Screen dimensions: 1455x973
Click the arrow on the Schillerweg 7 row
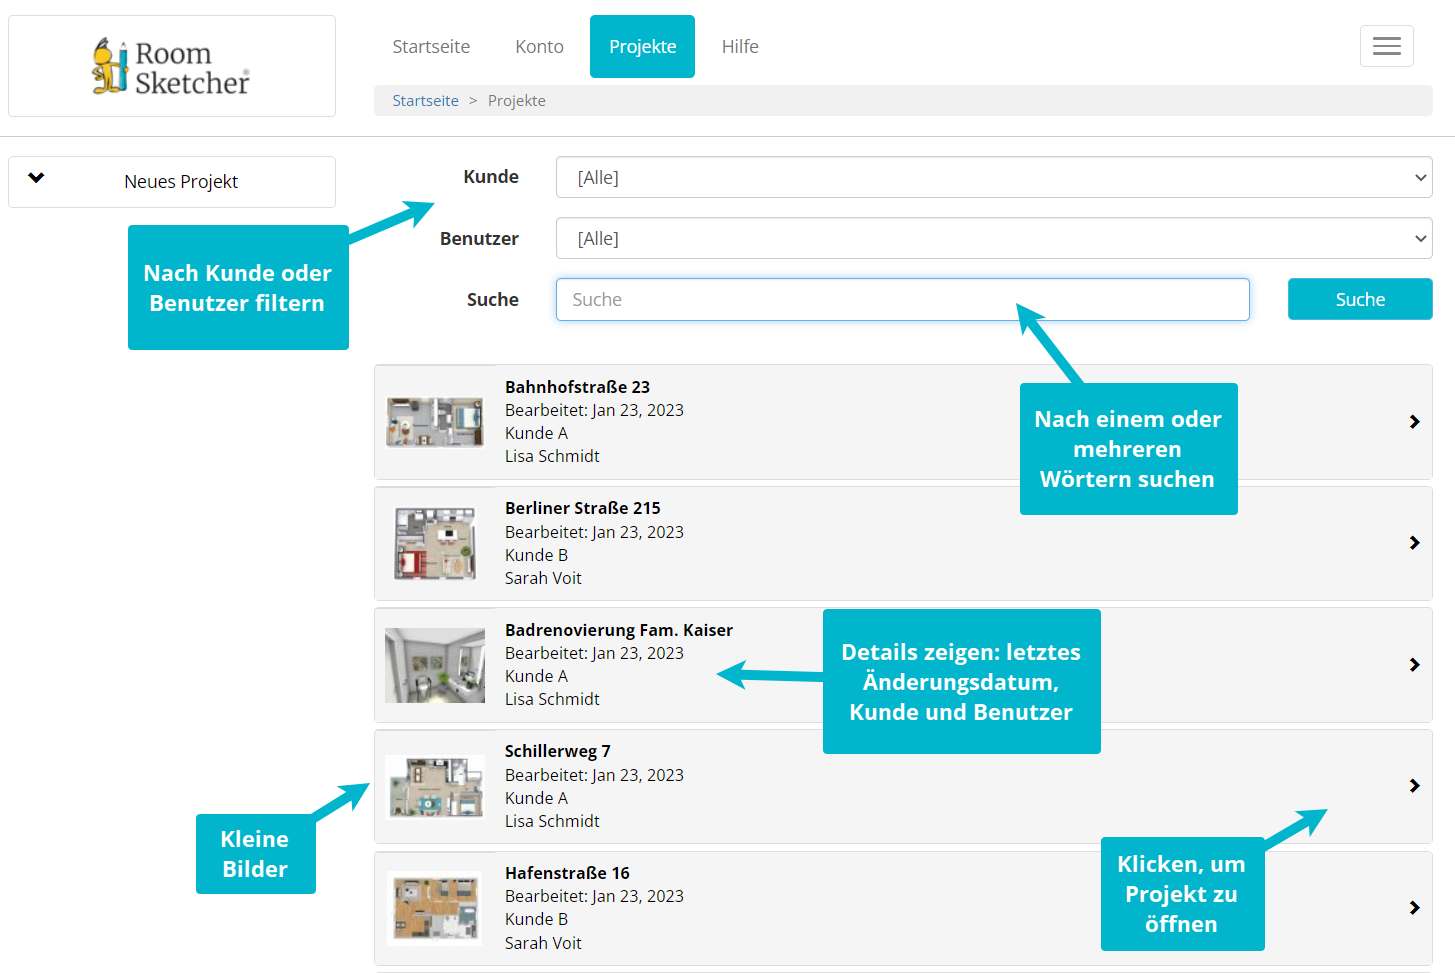(1414, 786)
